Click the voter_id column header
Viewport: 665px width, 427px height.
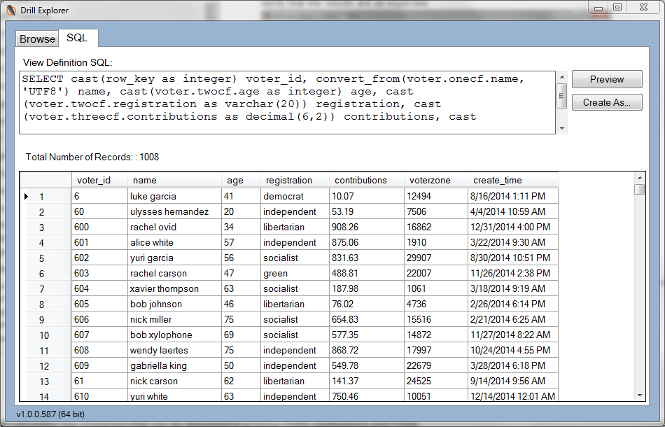pyautogui.click(x=98, y=180)
